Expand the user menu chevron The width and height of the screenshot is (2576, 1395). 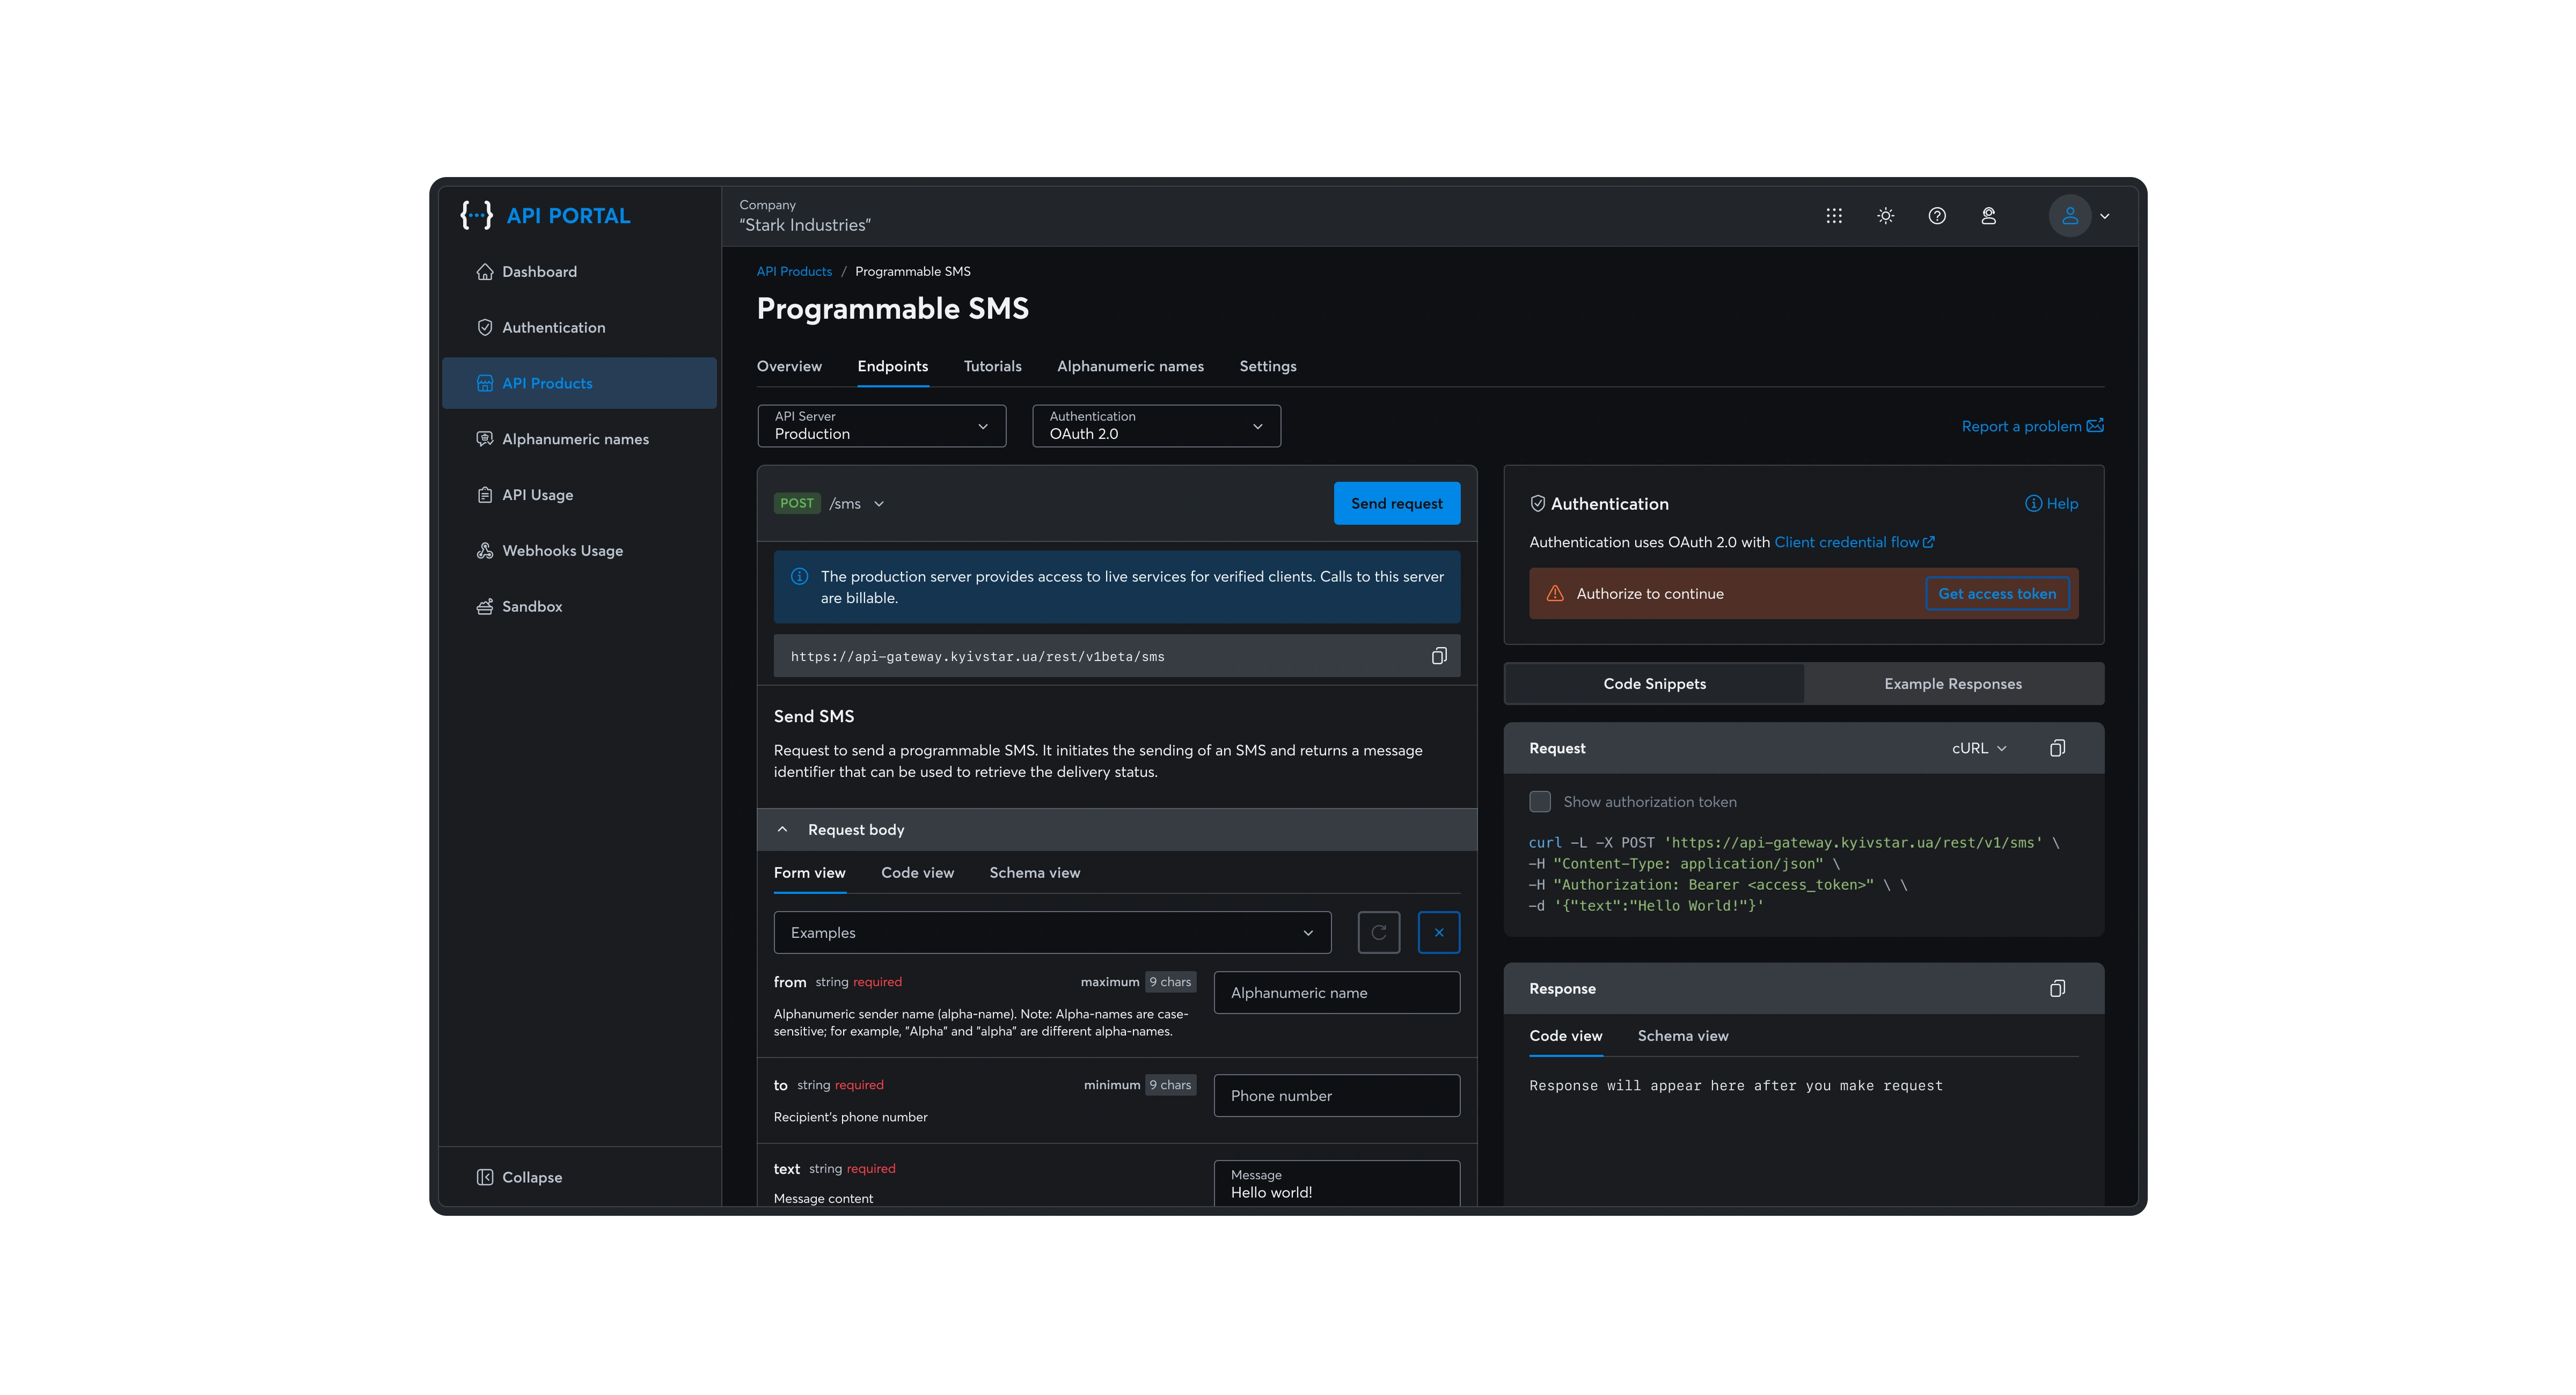coord(2105,216)
